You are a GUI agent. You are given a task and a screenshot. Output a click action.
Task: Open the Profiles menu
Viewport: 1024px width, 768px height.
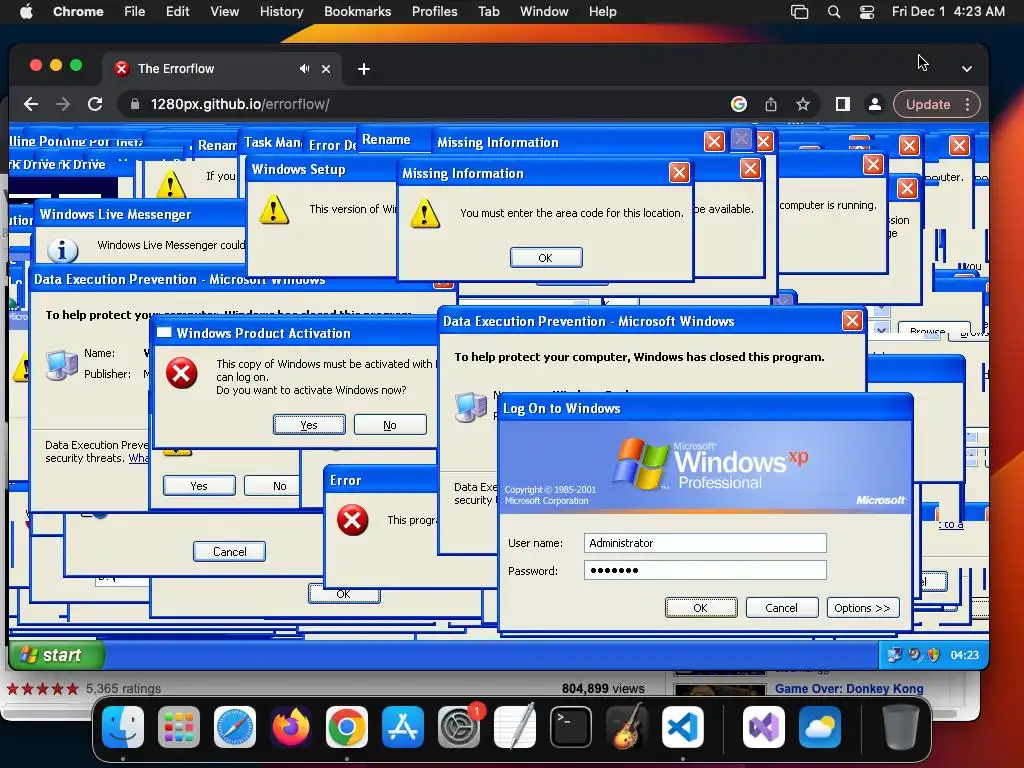point(434,12)
